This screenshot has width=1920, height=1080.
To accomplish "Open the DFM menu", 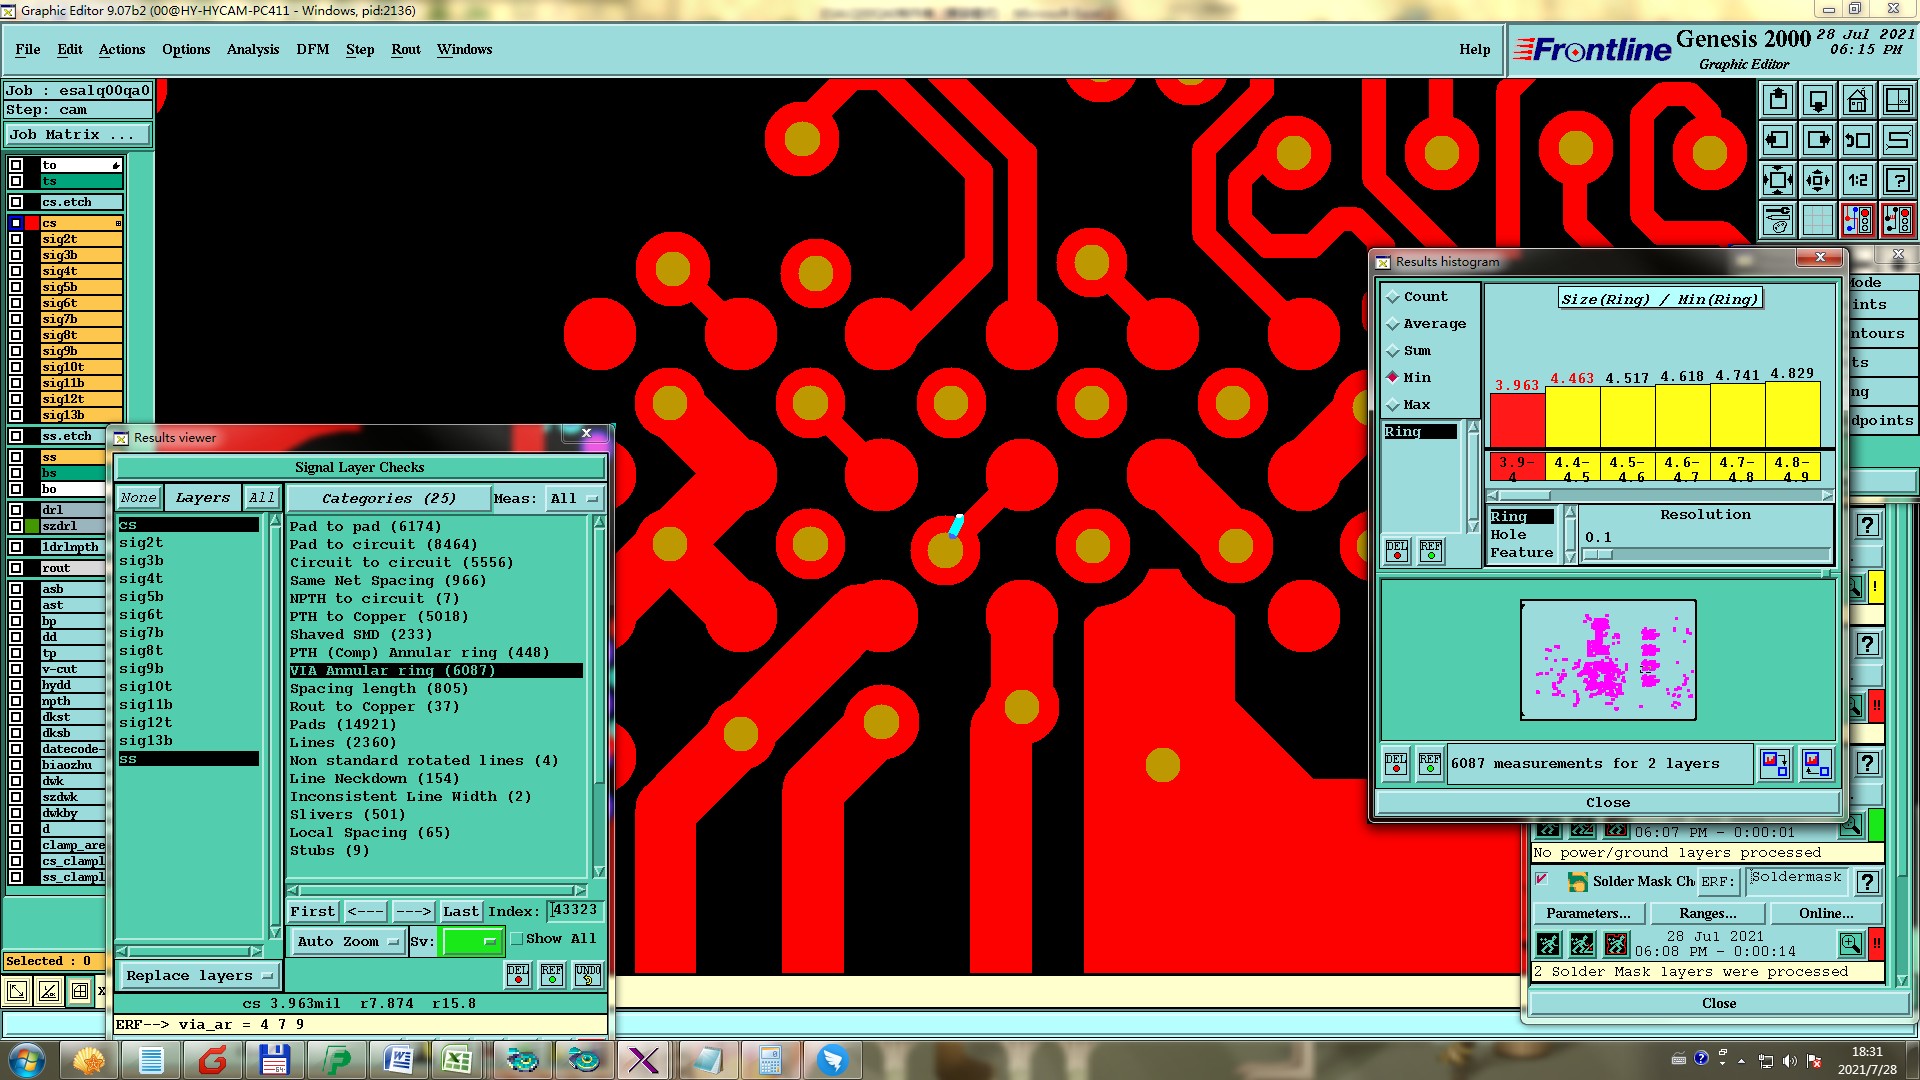I will click(x=312, y=49).
